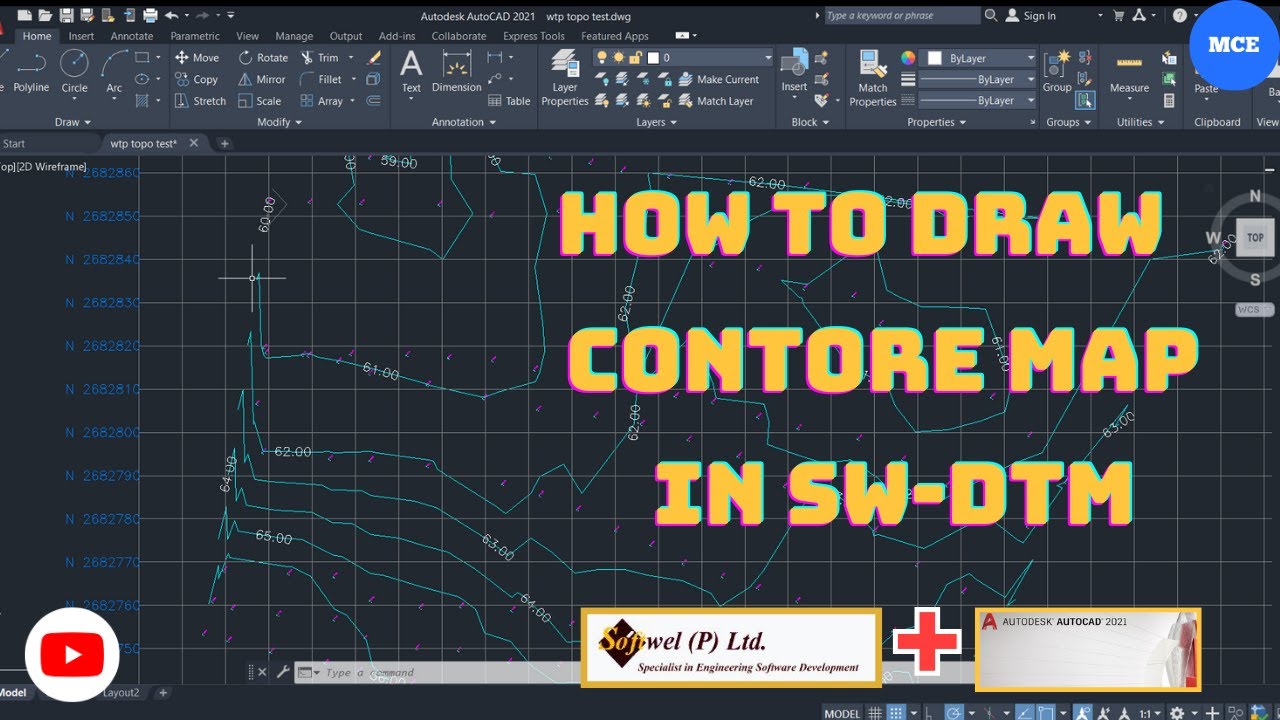Choose the Mirror tool
The height and width of the screenshot is (720, 1280).
pos(262,79)
